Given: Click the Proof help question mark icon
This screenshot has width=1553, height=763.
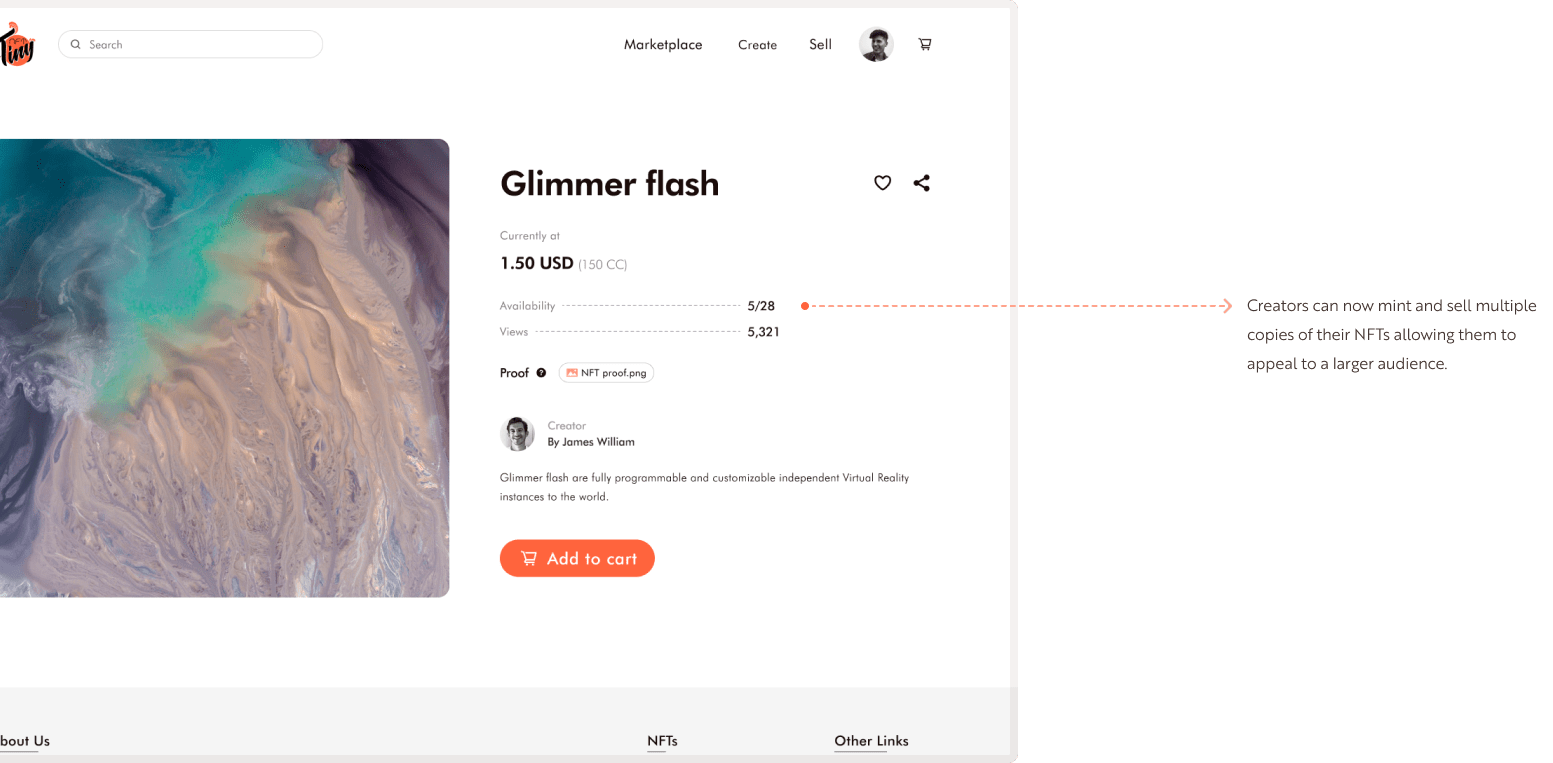Looking at the screenshot, I should pos(541,373).
